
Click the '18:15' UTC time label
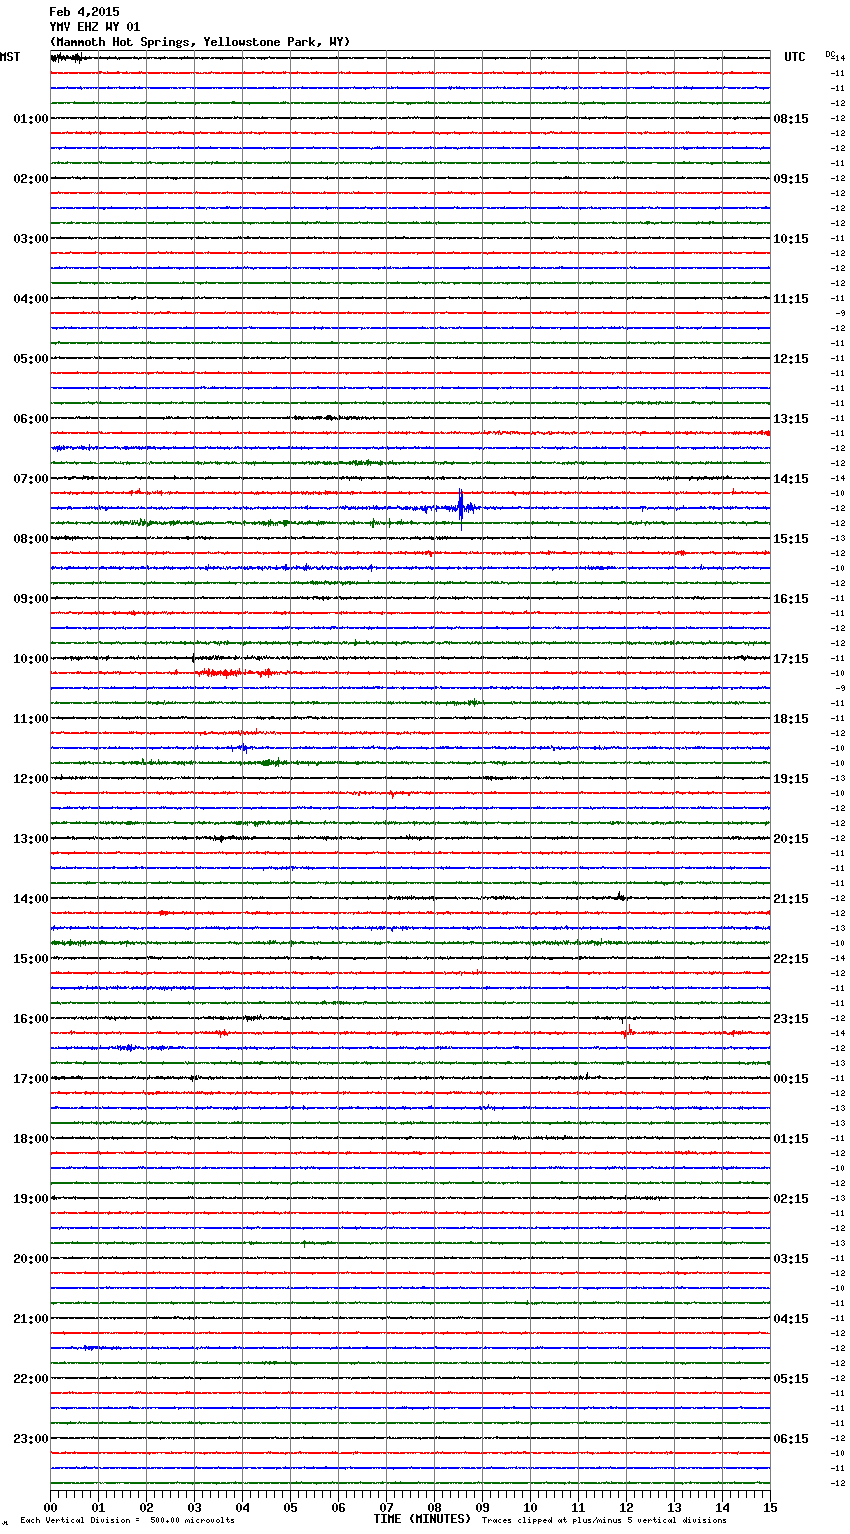[x=791, y=719]
